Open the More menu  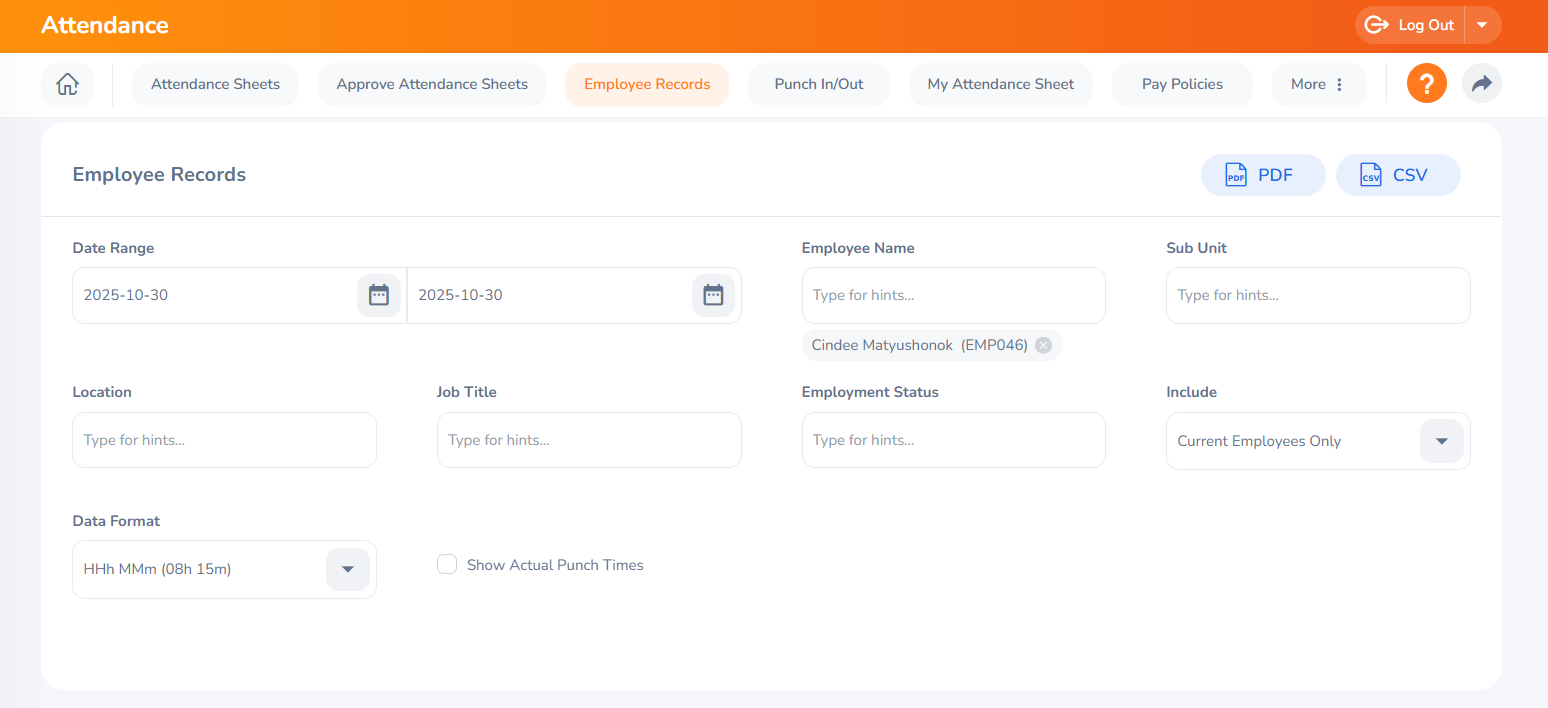pos(1318,84)
